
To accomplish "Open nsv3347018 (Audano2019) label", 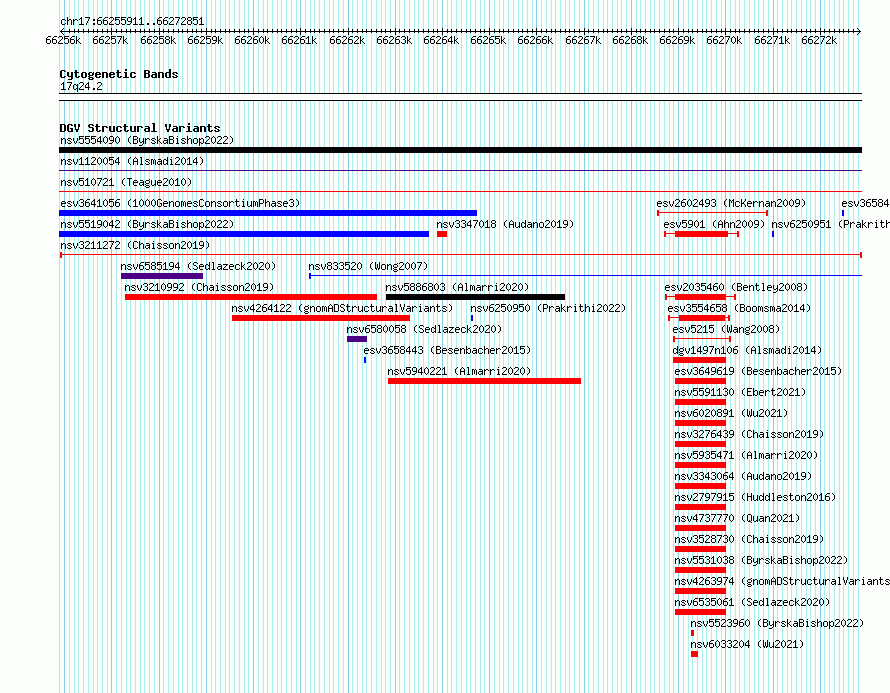I will click(505, 224).
